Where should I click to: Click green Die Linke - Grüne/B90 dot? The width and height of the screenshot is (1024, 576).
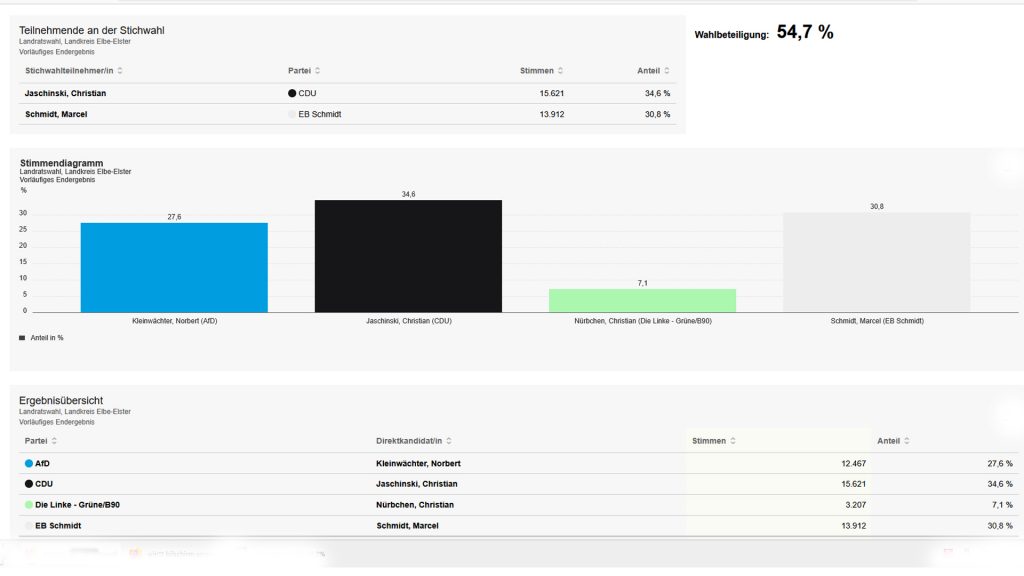click(29, 505)
